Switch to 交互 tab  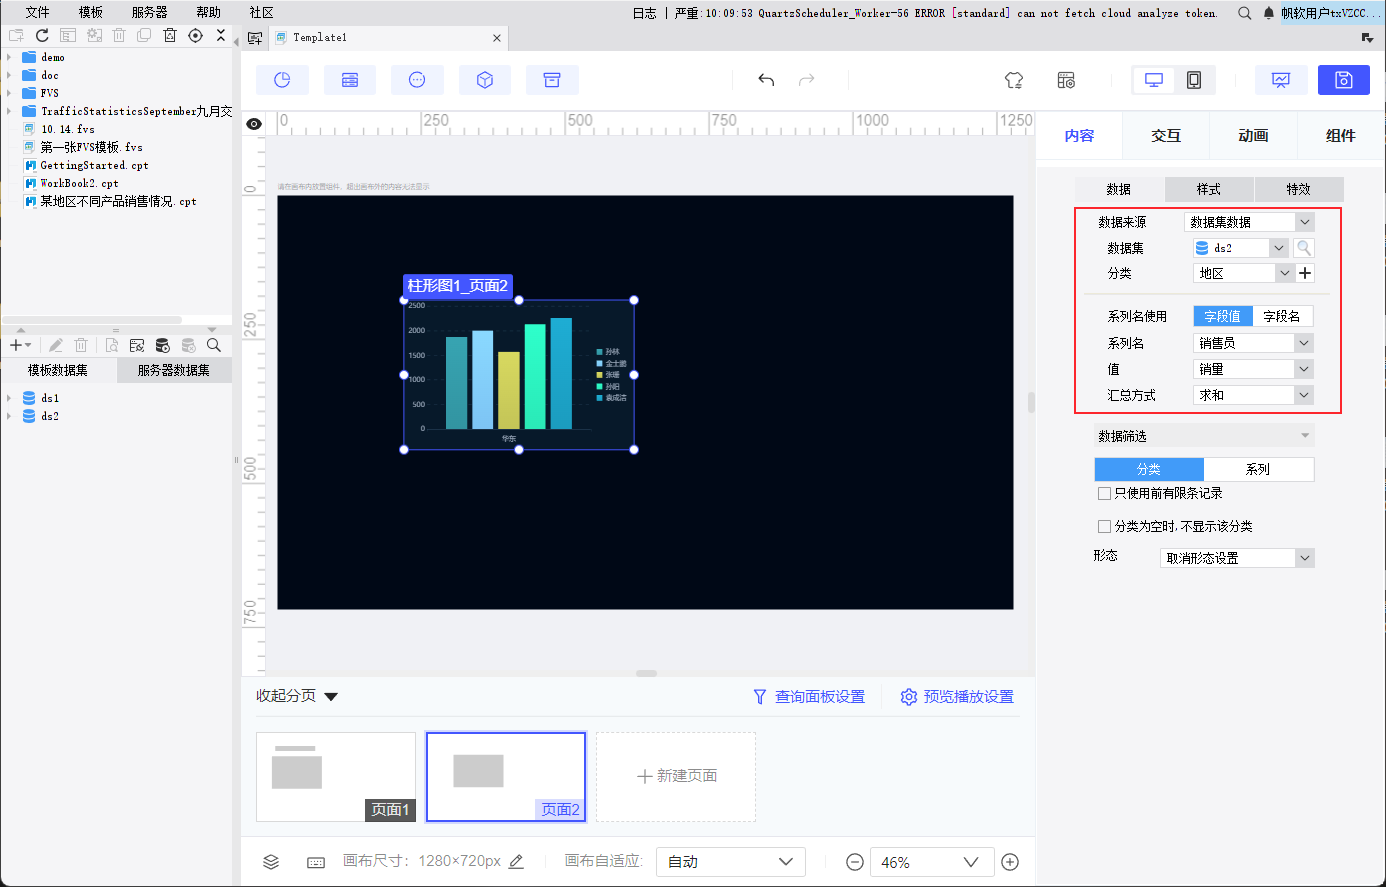[x=1166, y=136]
